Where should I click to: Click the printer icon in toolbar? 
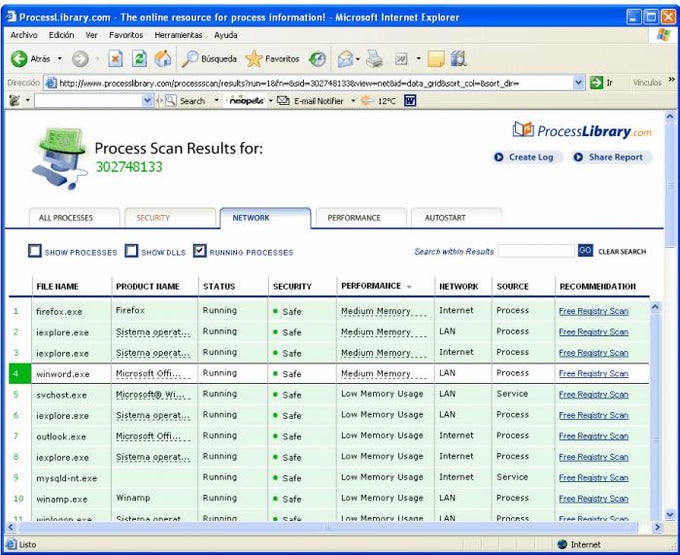pyautogui.click(x=373, y=59)
